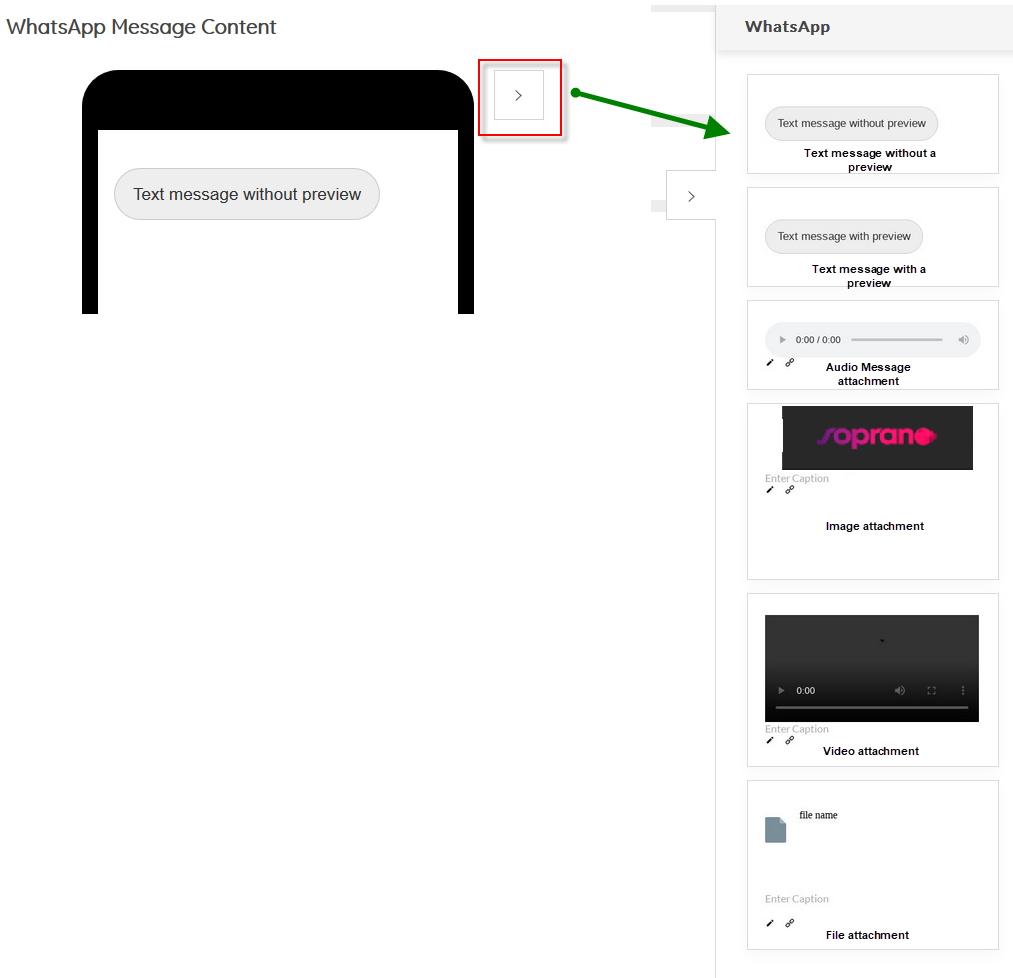Click the link icon in Video attachment card

point(789,741)
